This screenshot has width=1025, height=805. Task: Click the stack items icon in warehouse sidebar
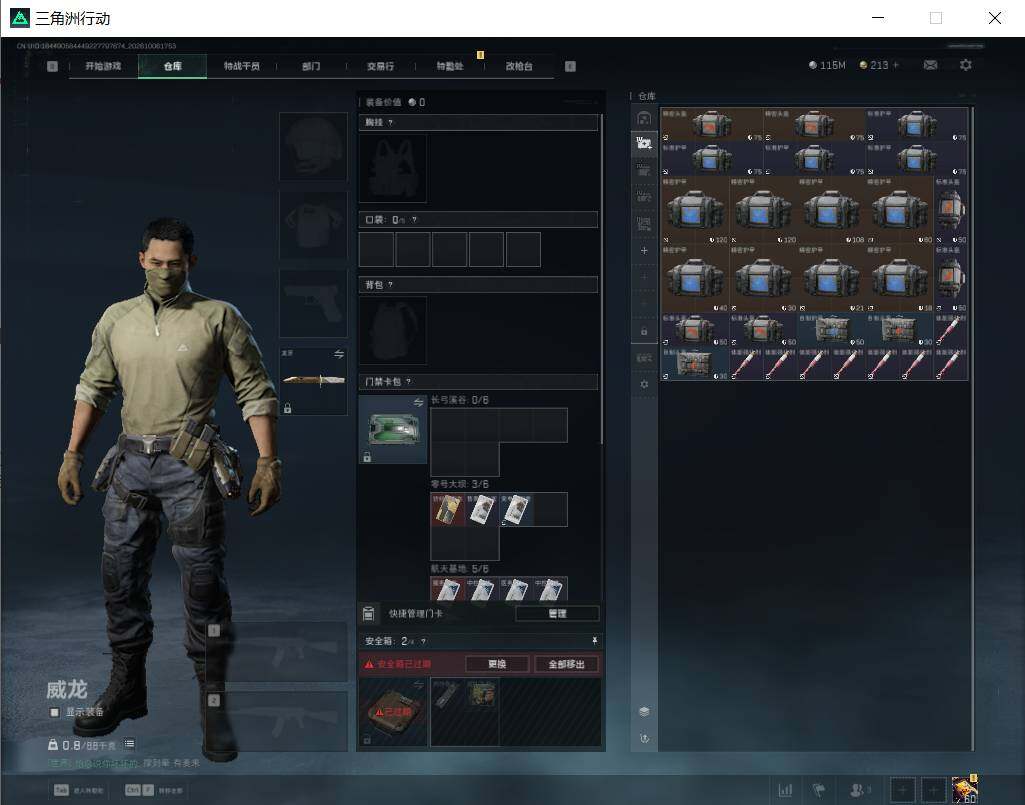point(644,711)
